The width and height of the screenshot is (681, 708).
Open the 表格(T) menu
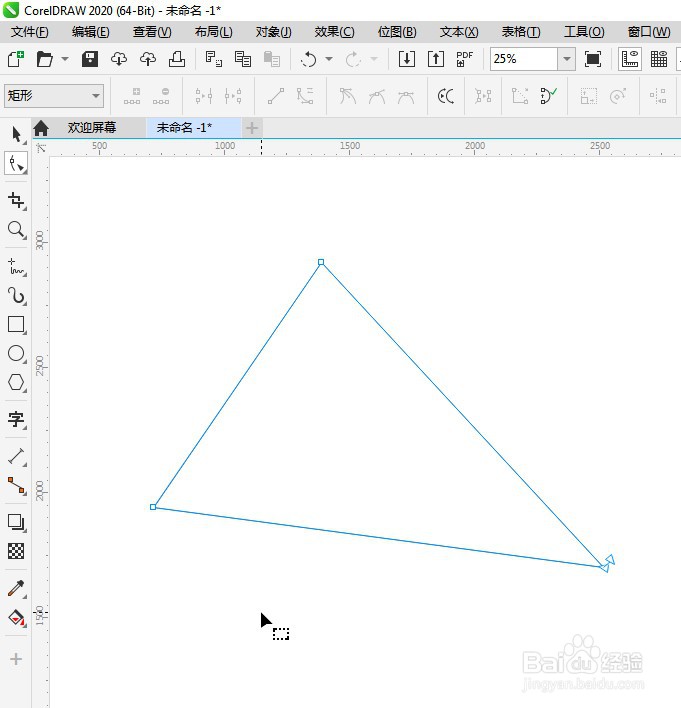521,32
